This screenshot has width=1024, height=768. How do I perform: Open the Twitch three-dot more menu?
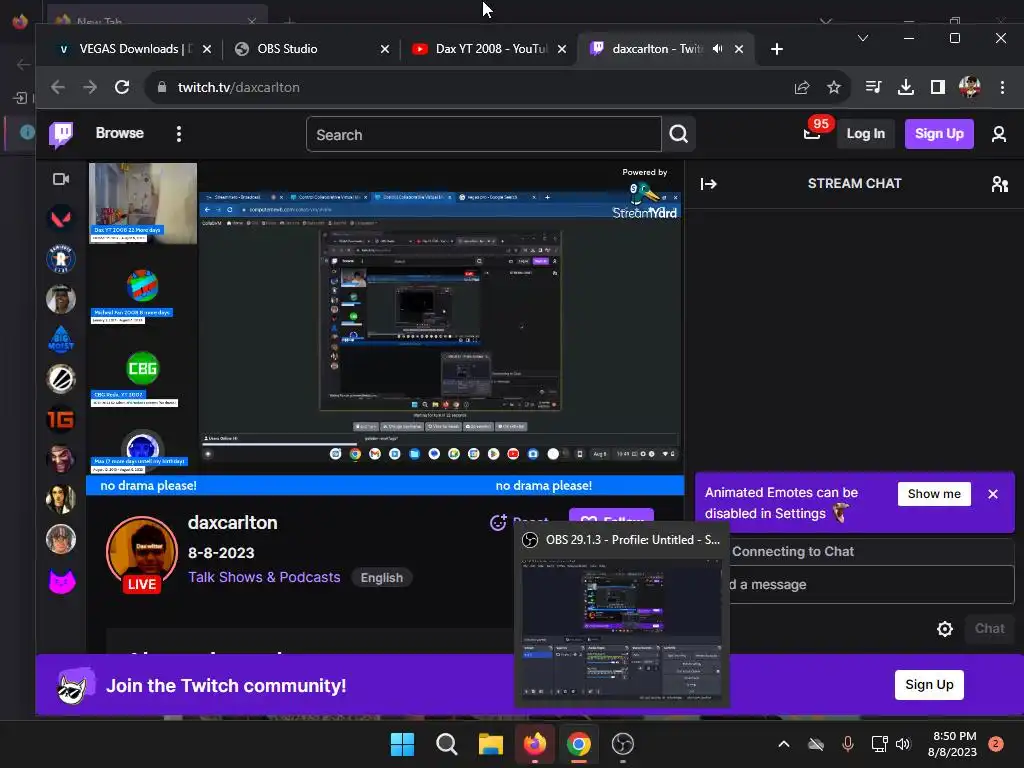[179, 134]
